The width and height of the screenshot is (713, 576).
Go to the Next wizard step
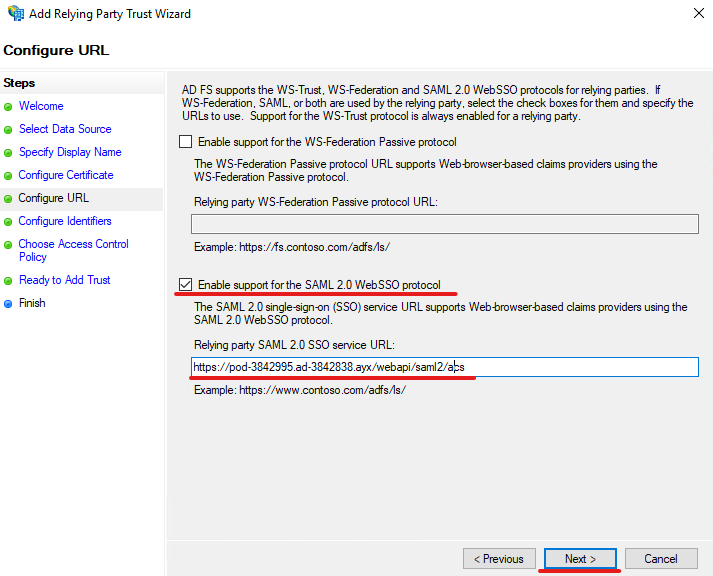point(580,559)
